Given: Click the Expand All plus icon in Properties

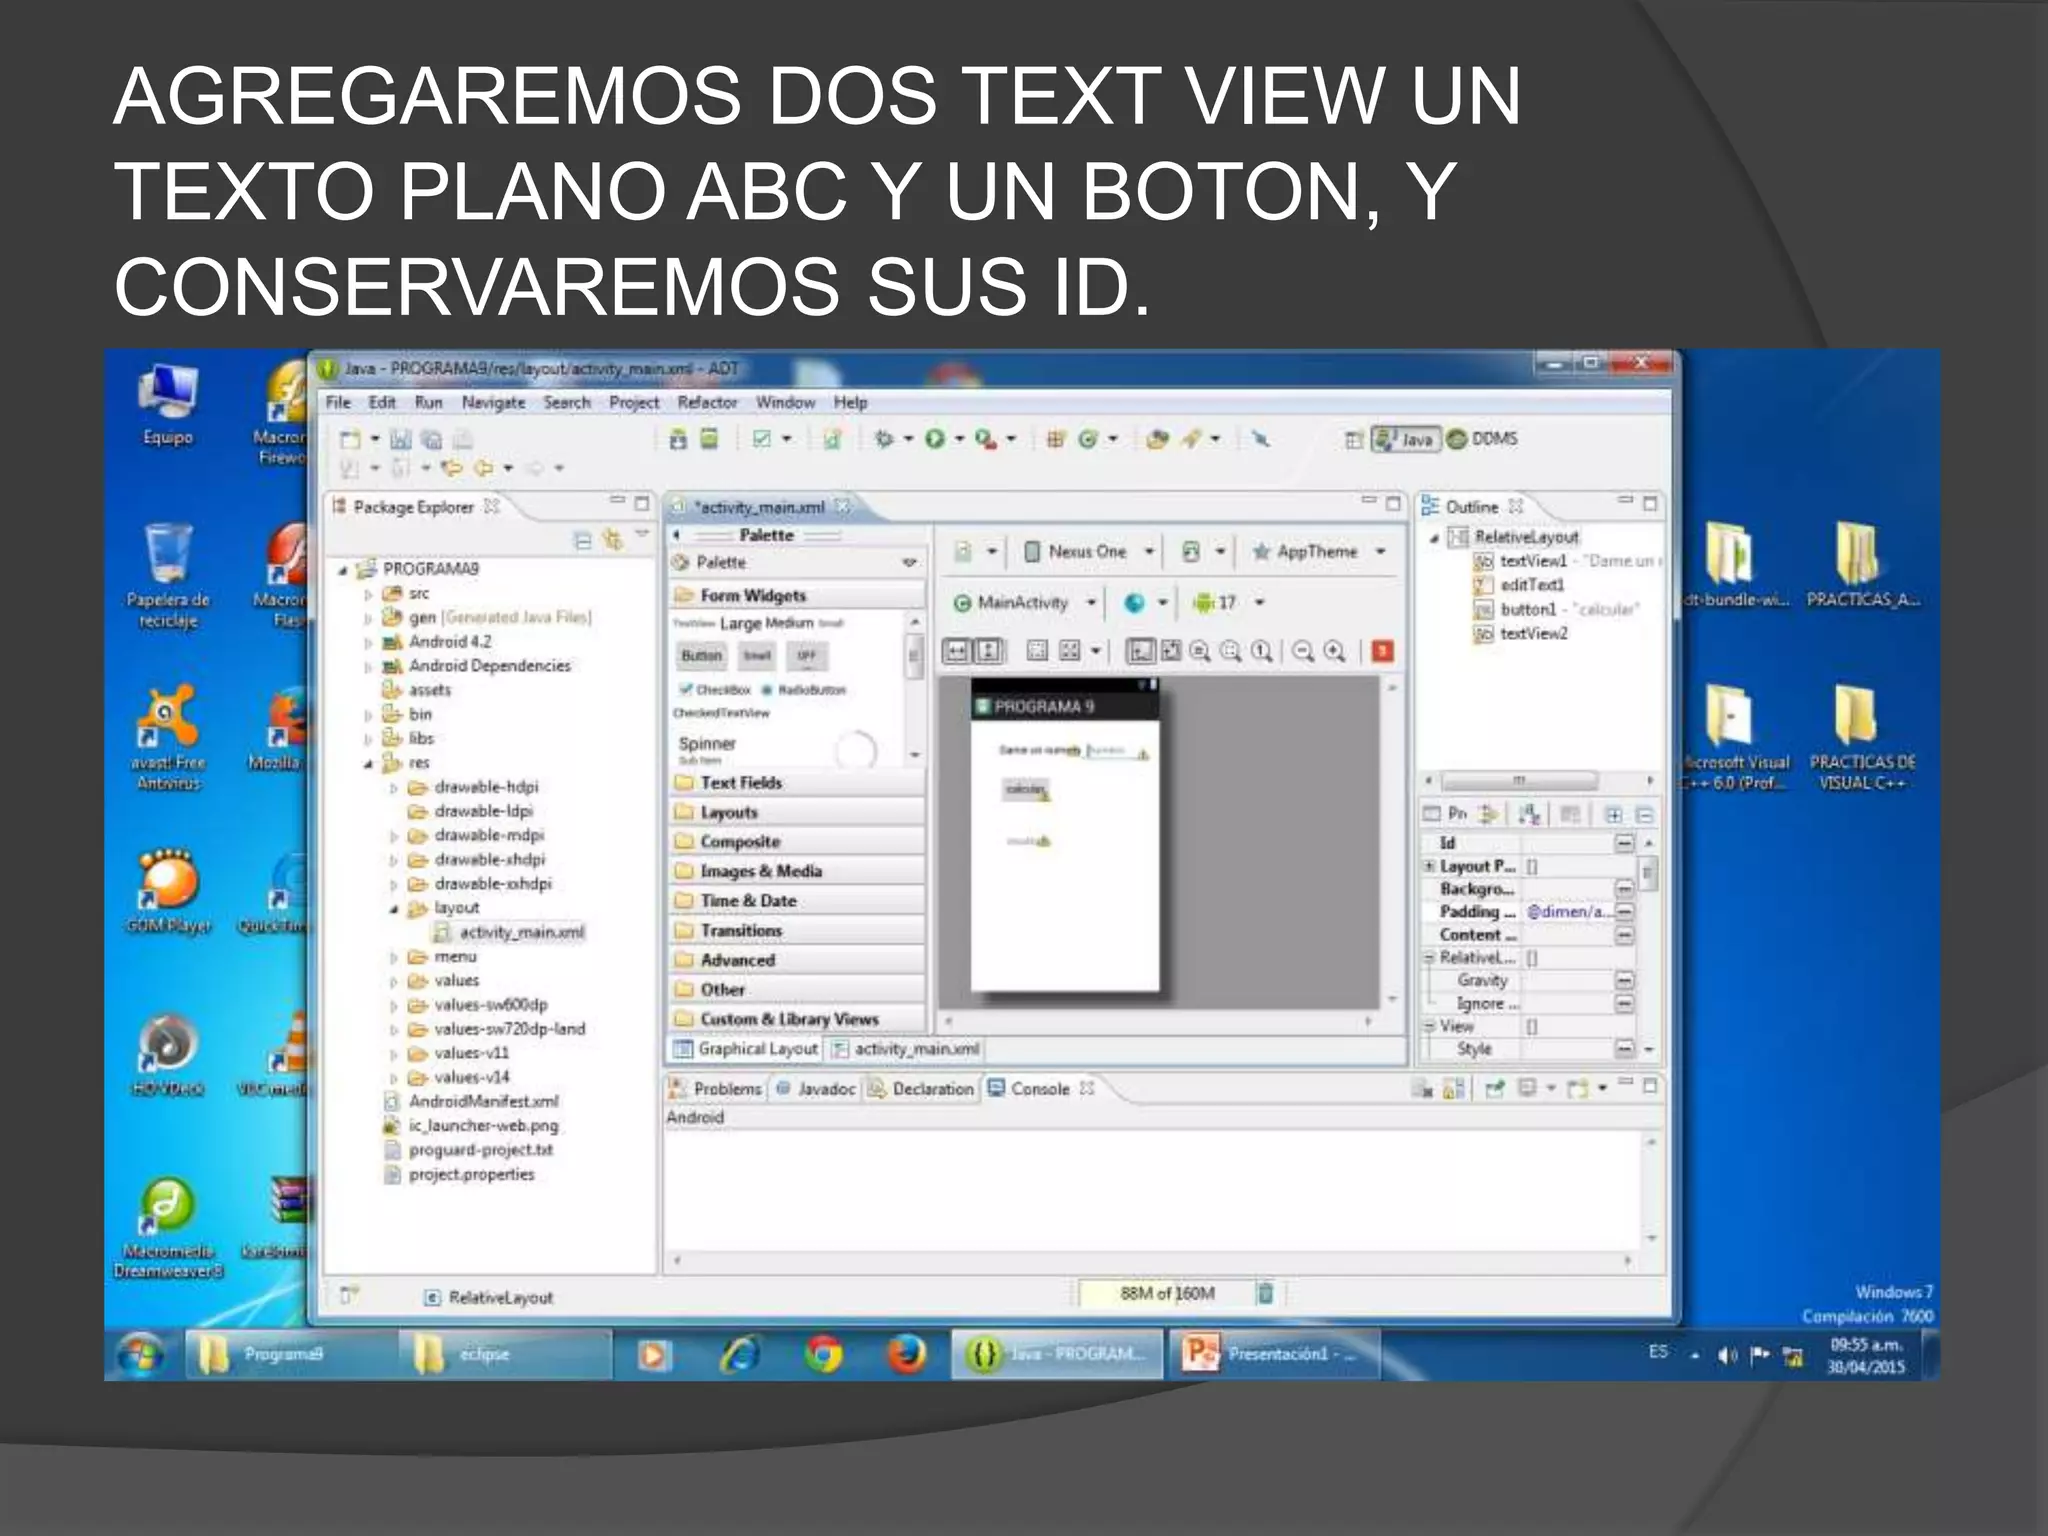Looking at the screenshot, I should pos(1613,815).
